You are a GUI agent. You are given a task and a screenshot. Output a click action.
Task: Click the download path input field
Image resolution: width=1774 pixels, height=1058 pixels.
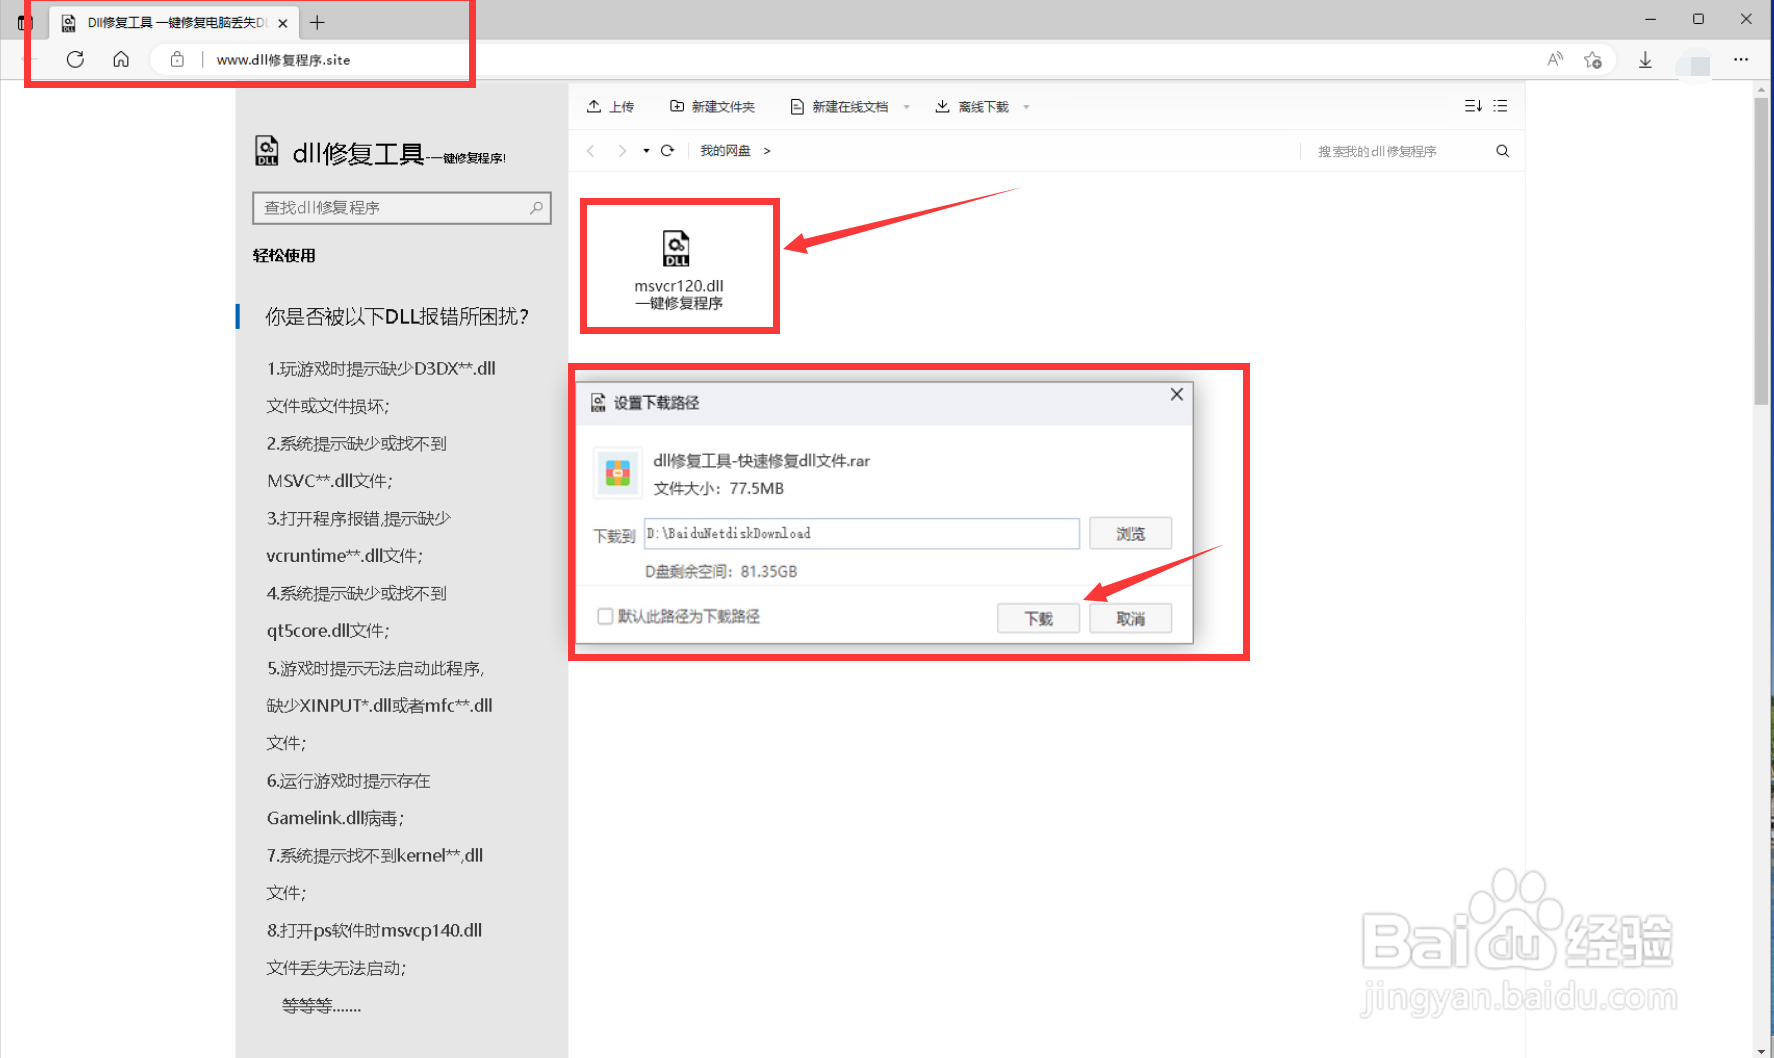tap(861, 534)
